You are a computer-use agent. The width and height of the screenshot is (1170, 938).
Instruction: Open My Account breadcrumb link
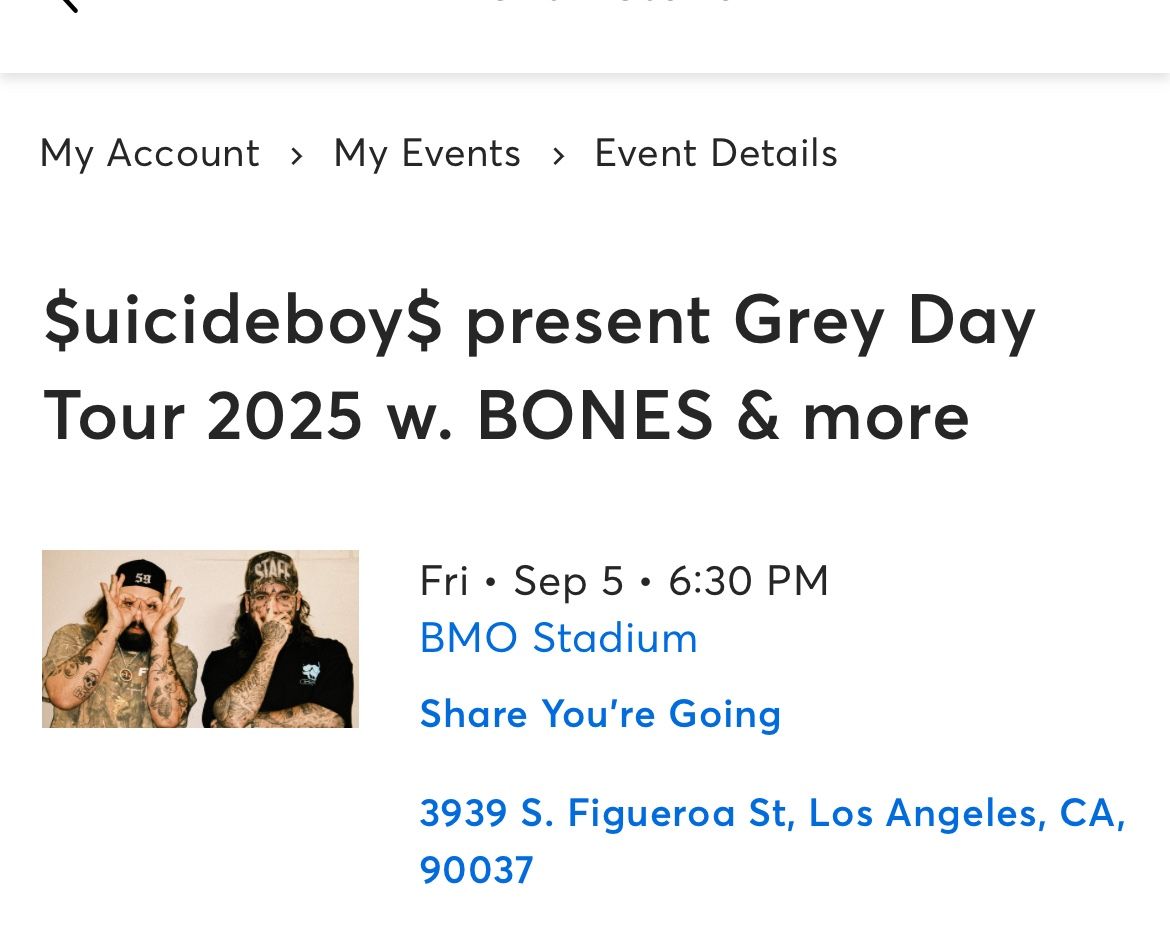pos(150,154)
